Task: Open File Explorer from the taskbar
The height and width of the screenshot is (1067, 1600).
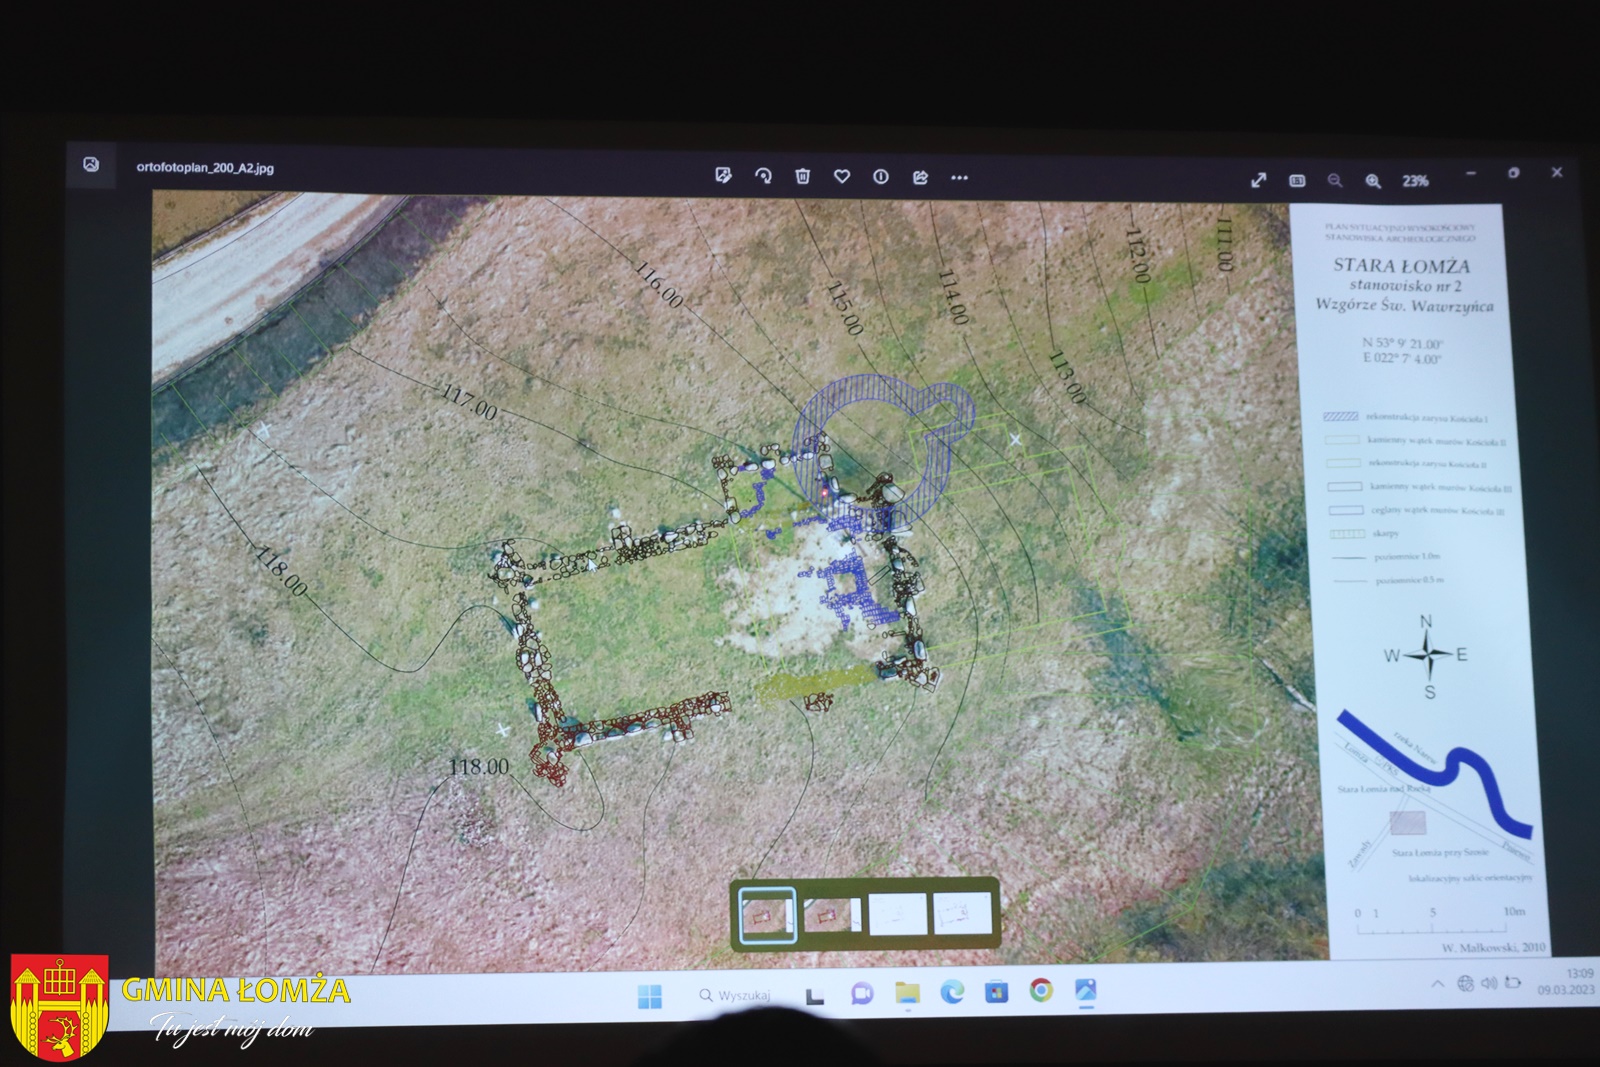Action: 907,993
